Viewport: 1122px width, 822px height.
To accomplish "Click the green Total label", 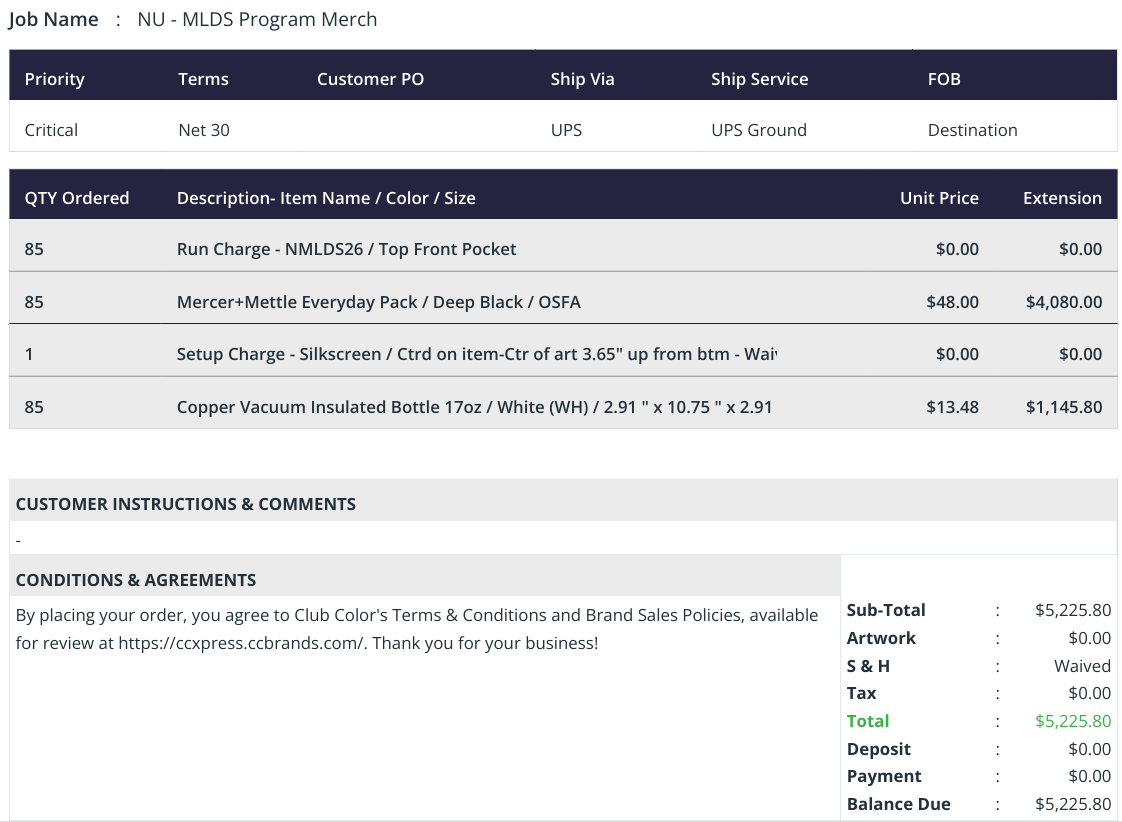I will (x=868, y=721).
